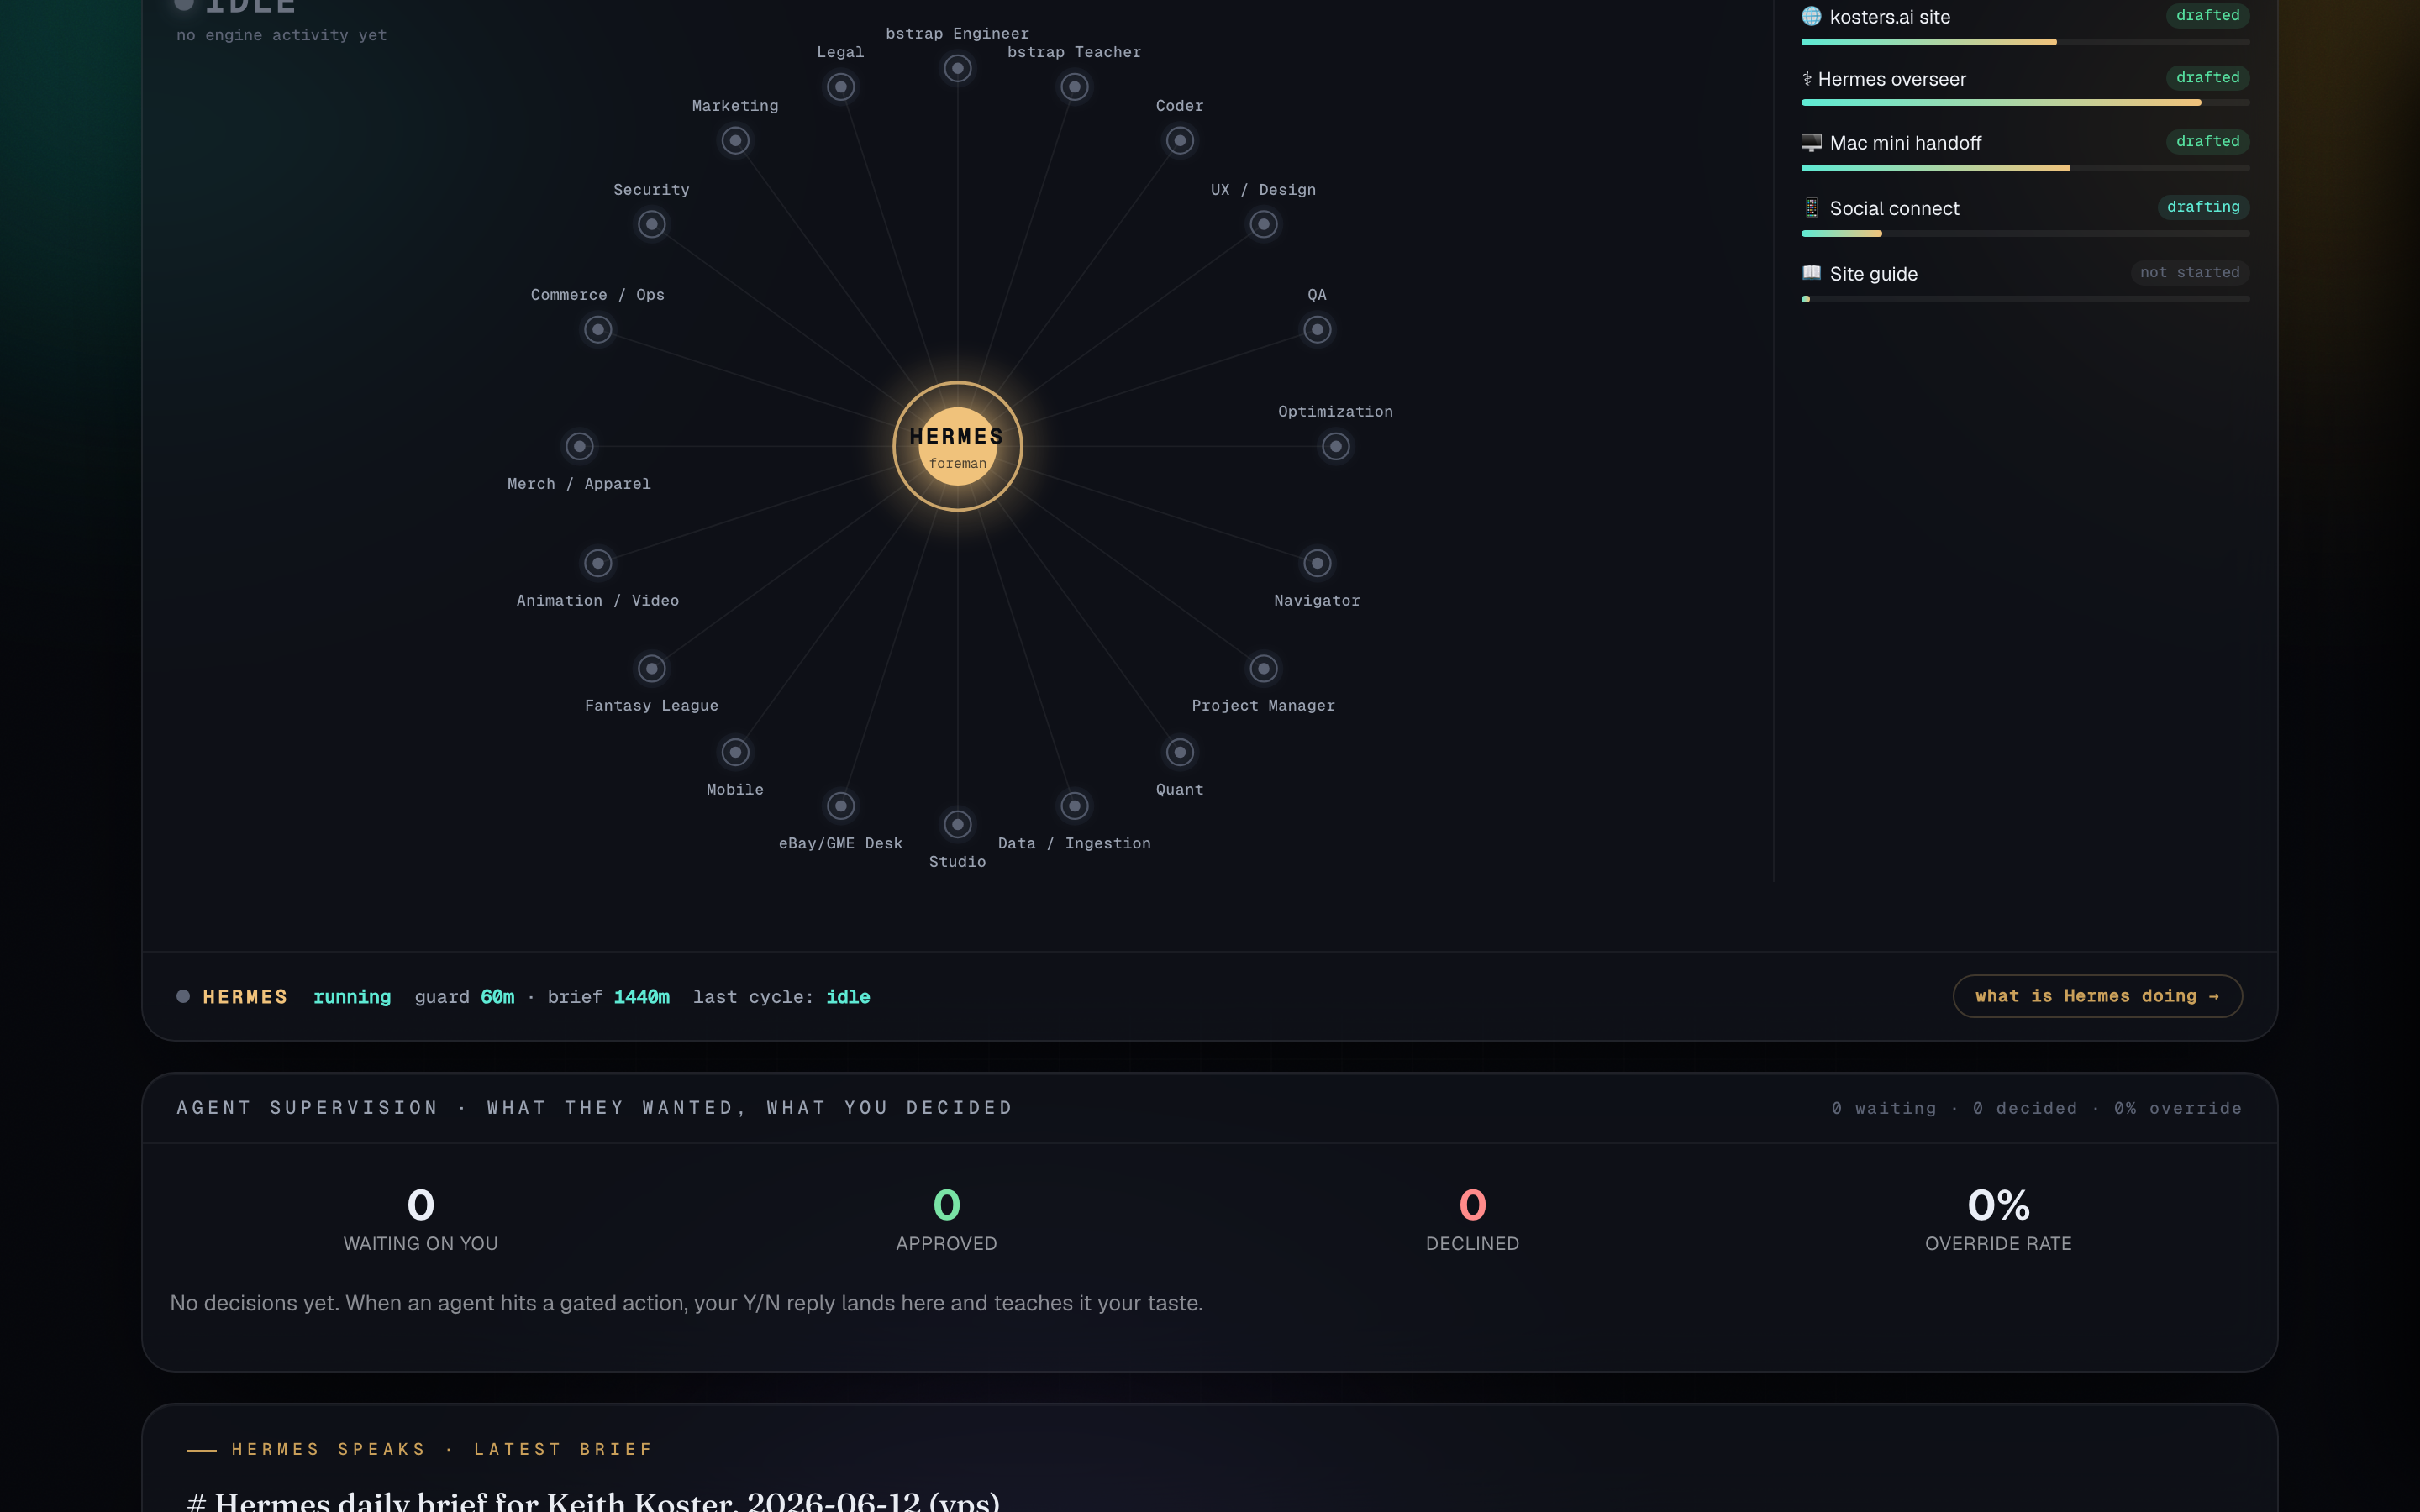The height and width of the screenshot is (1512, 2420).
Task: Click the last cycle 'idle' value
Action: (848, 997)
